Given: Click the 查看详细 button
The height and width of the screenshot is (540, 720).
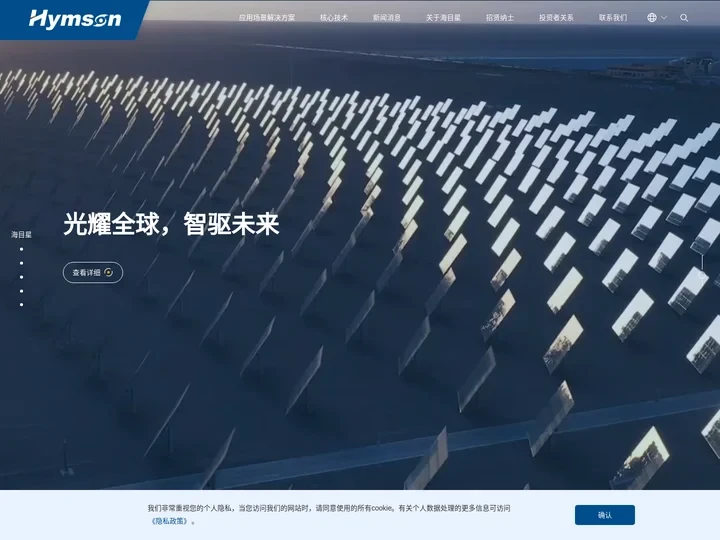Looking at the screenshot, I should click(x=93, y=272).
